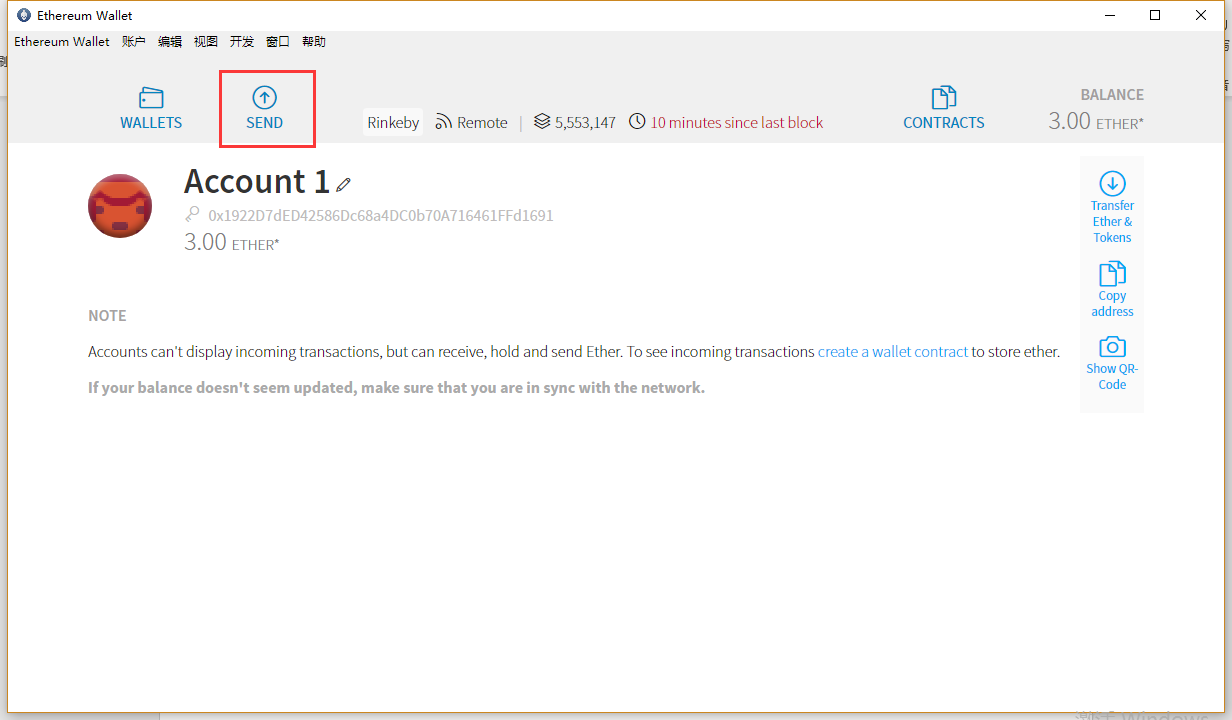Open the Wallets tab
The height and width of the screenshot is (720, 1232).
[151, 108]
